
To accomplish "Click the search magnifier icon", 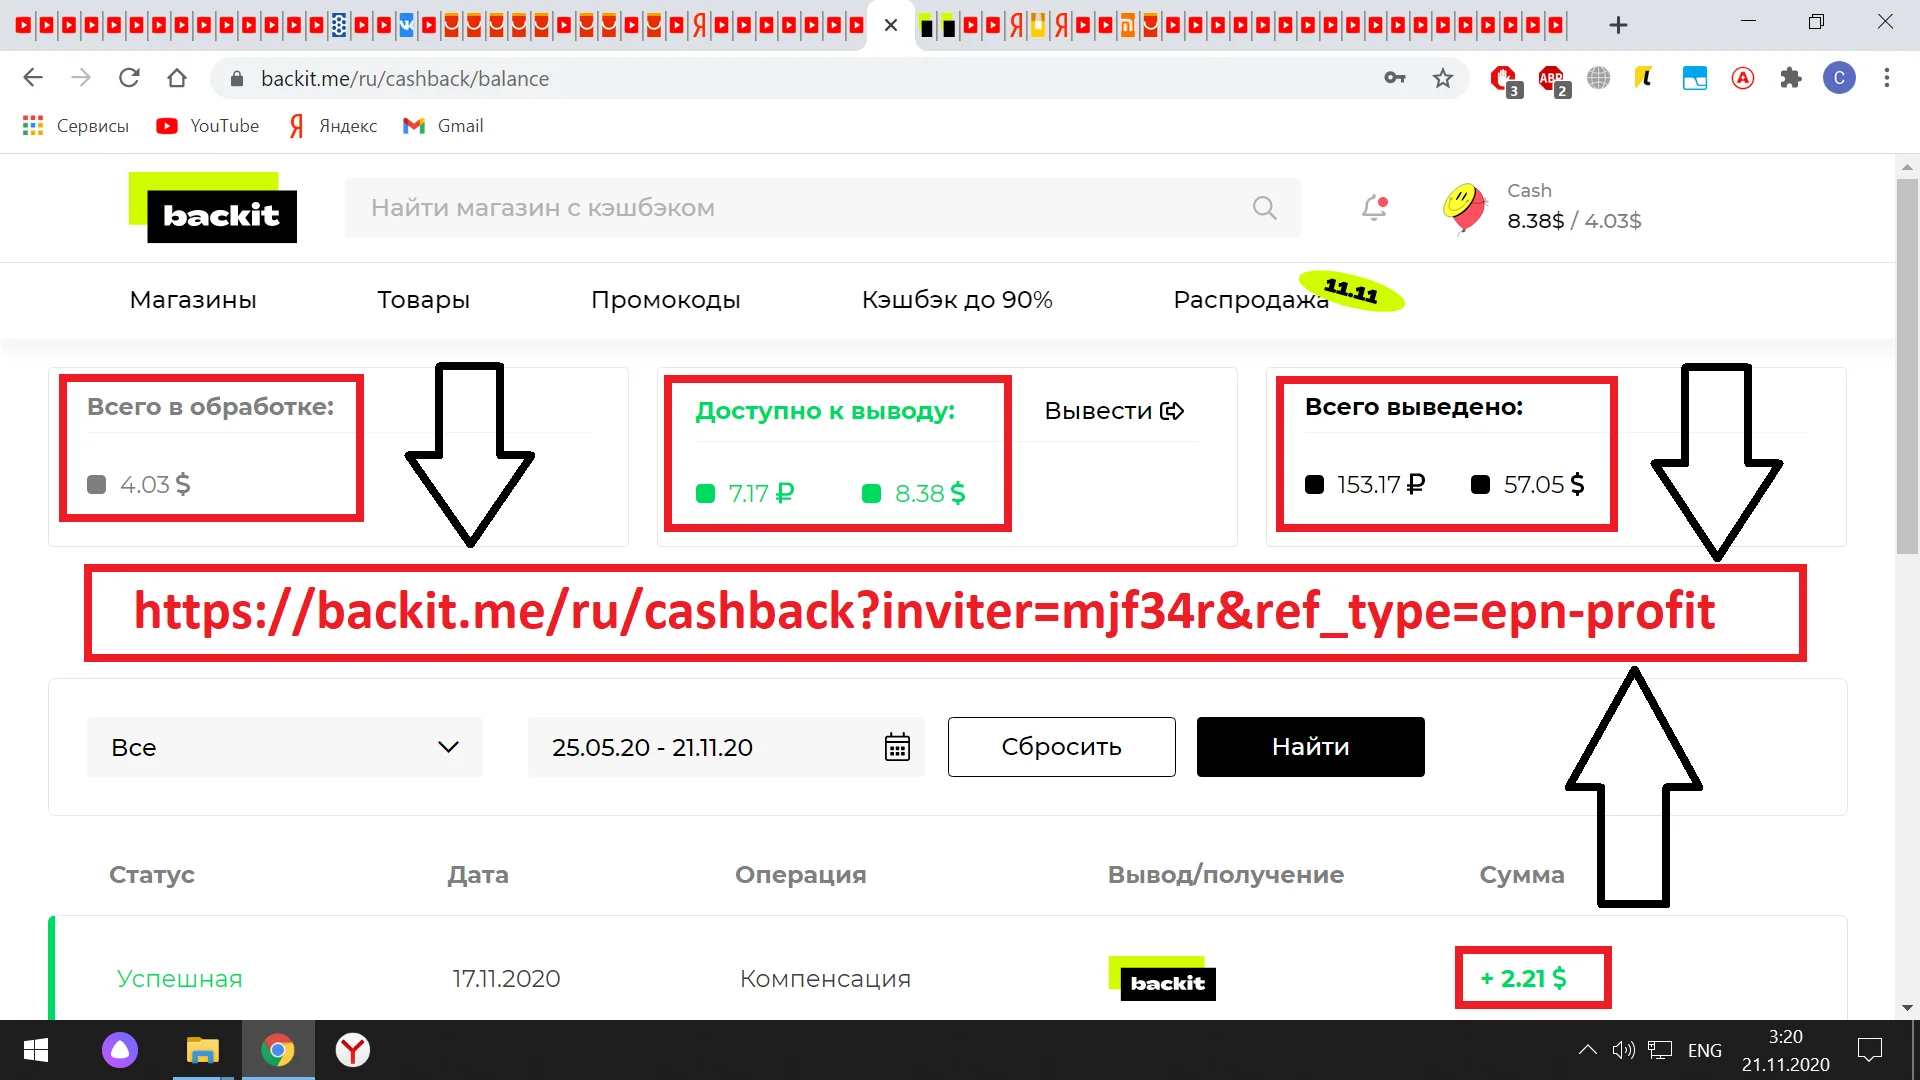I will pyautogui.click(x=1264, y=208).
